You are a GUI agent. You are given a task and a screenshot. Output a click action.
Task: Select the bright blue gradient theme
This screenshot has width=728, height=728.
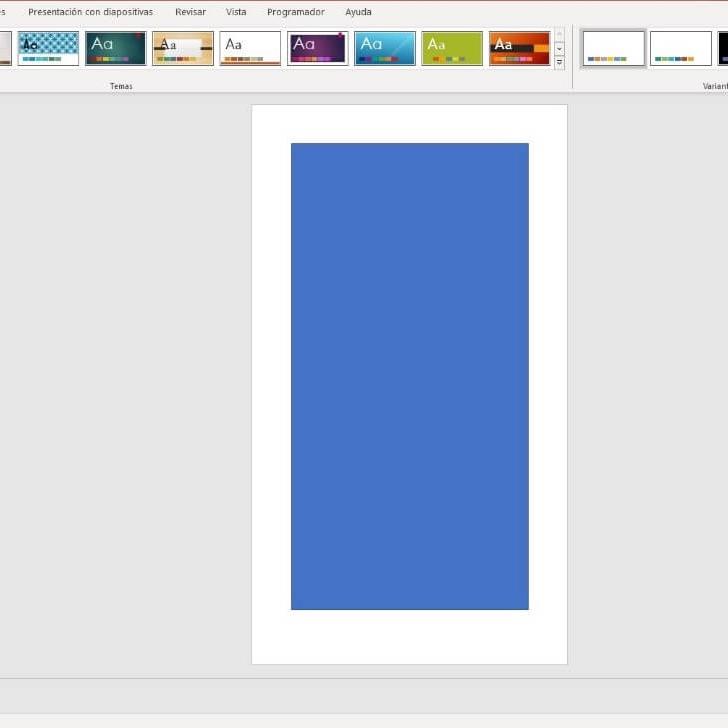tap(384, 48)
